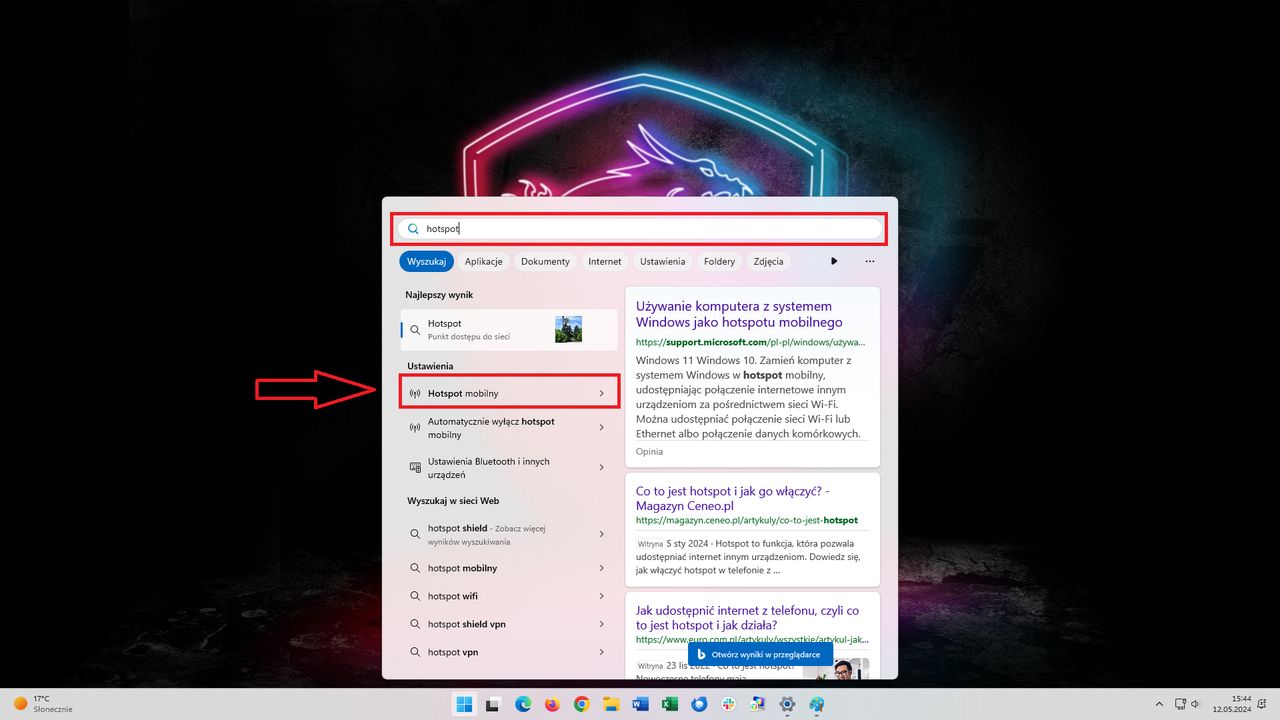Image resolution: width=1280 pixels, height=720 pixels.
Task: Select the hotspot vpn web suggestion
Action: [509, 652]
